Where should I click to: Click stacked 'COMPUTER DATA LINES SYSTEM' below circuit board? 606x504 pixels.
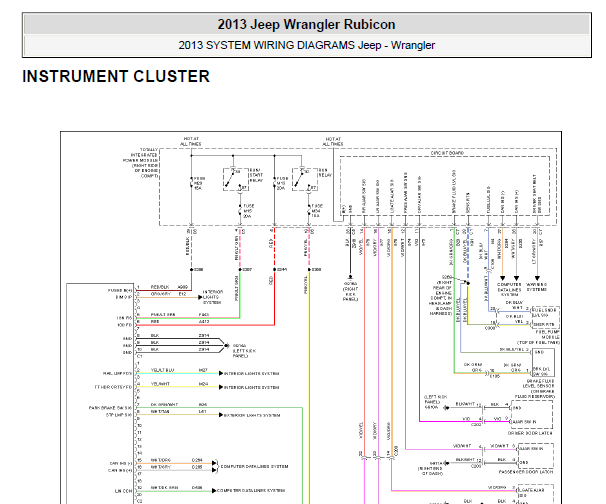(509, 289)
